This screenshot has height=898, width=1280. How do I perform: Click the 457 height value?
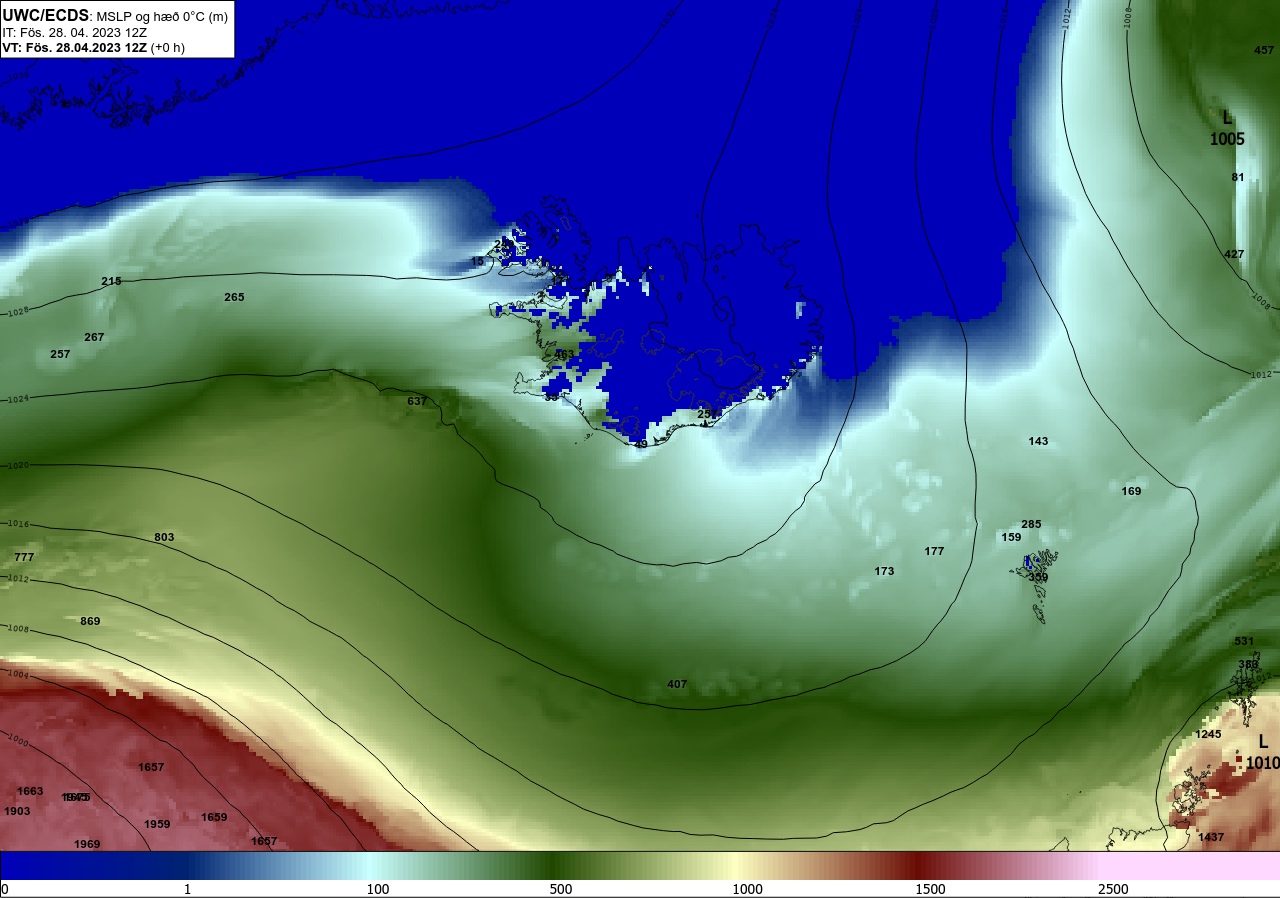[x=1264, y=50]
